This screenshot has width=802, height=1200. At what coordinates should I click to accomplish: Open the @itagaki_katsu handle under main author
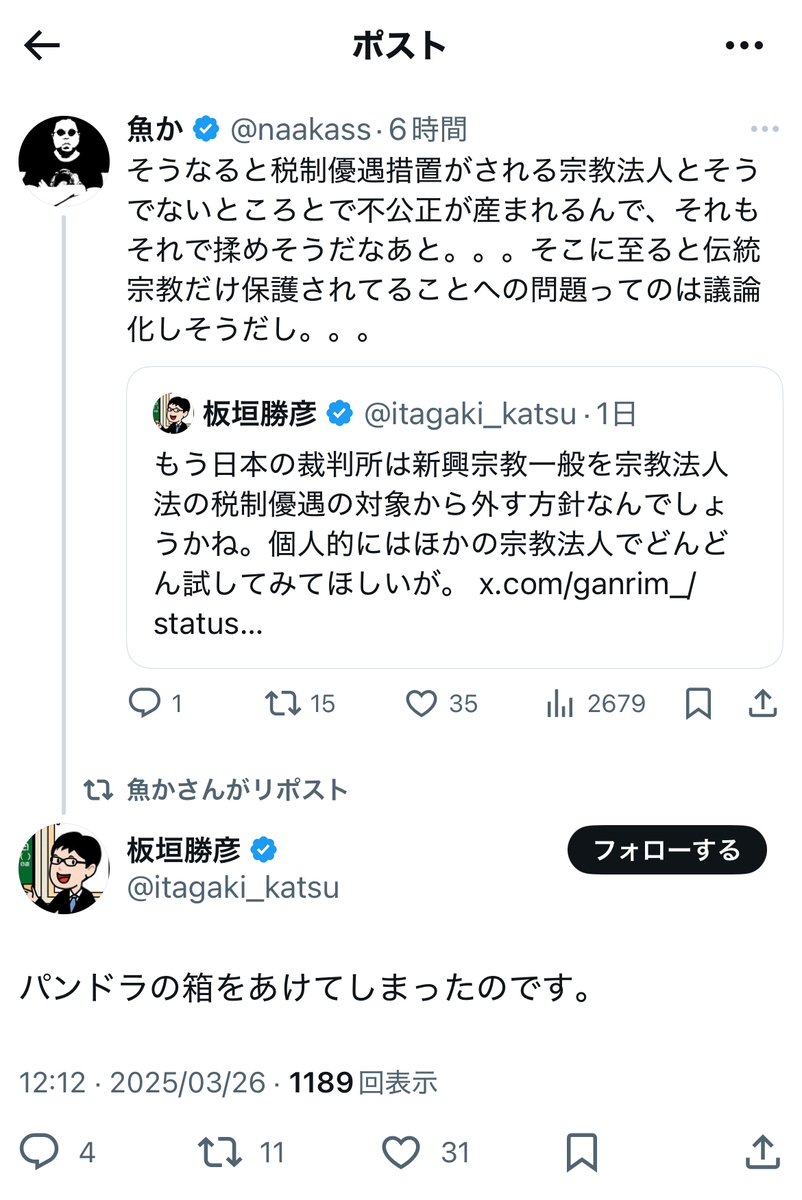click(x=232, y=887)
